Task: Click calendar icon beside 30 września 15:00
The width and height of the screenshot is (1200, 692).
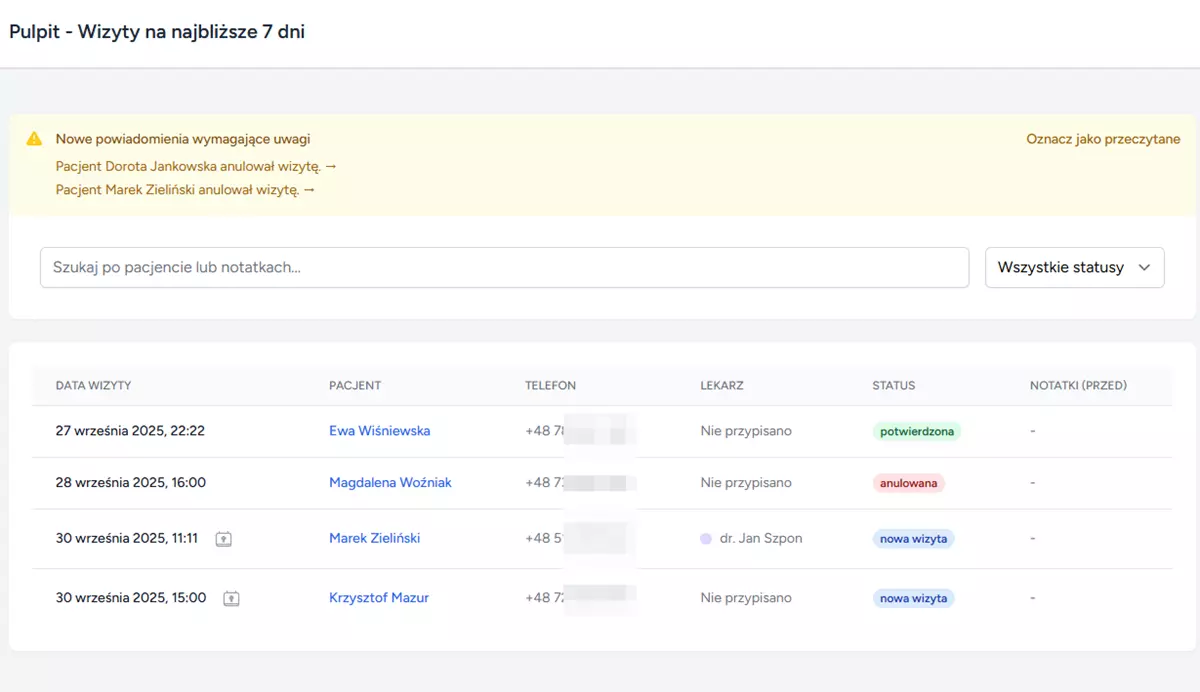Action: click(231, 599)
